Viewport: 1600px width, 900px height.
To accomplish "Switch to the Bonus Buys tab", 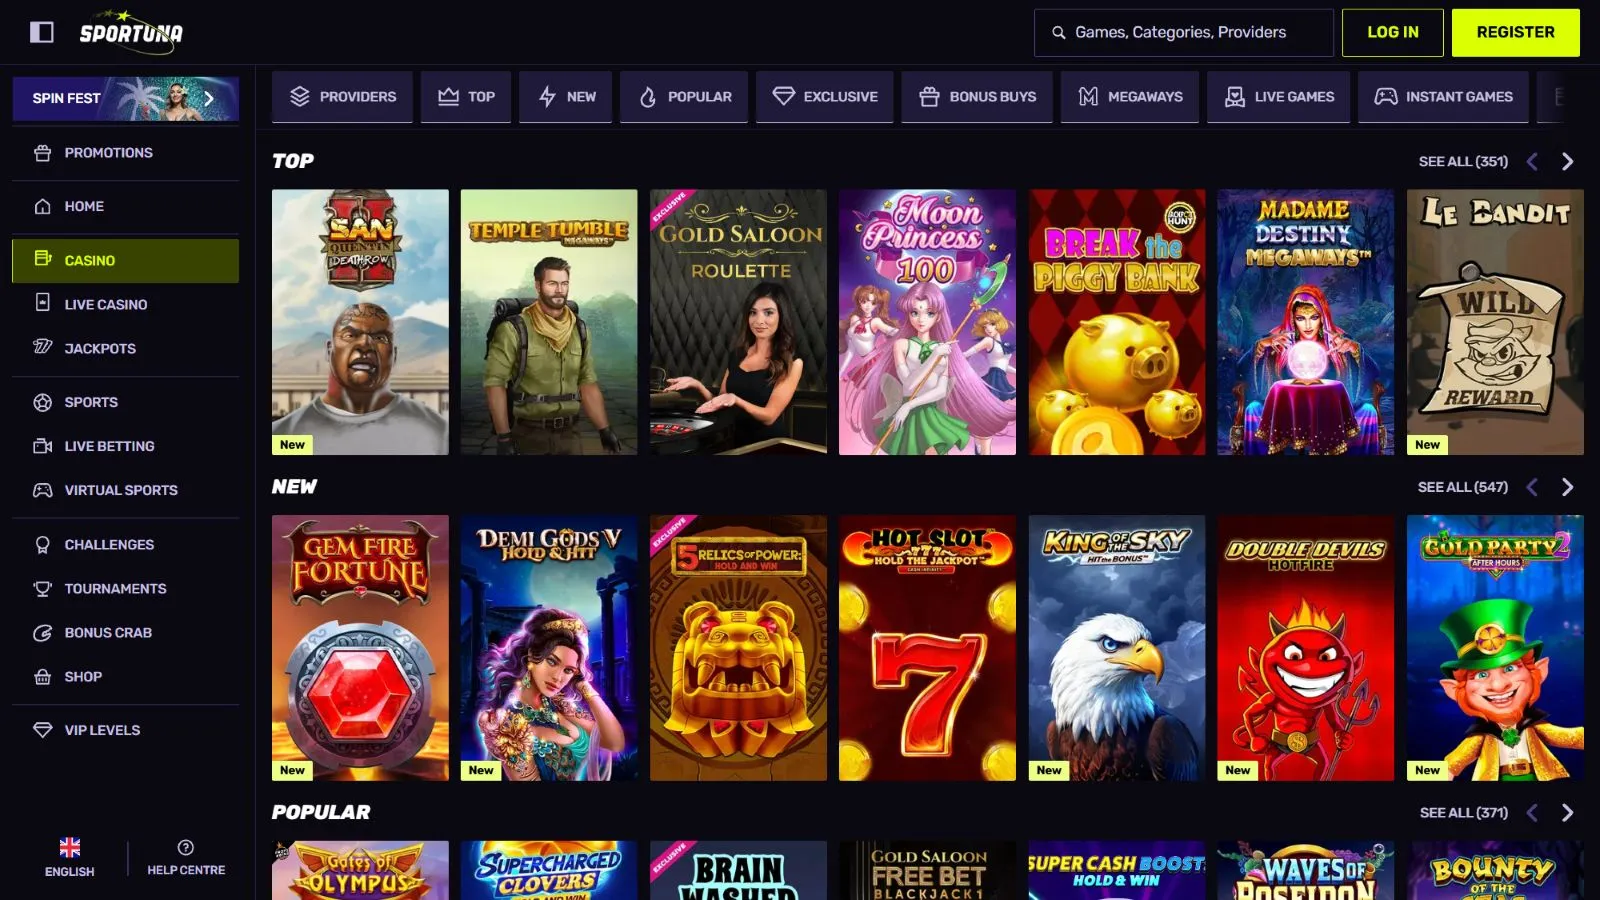I will pyautogui.click(x=976, y=97).
